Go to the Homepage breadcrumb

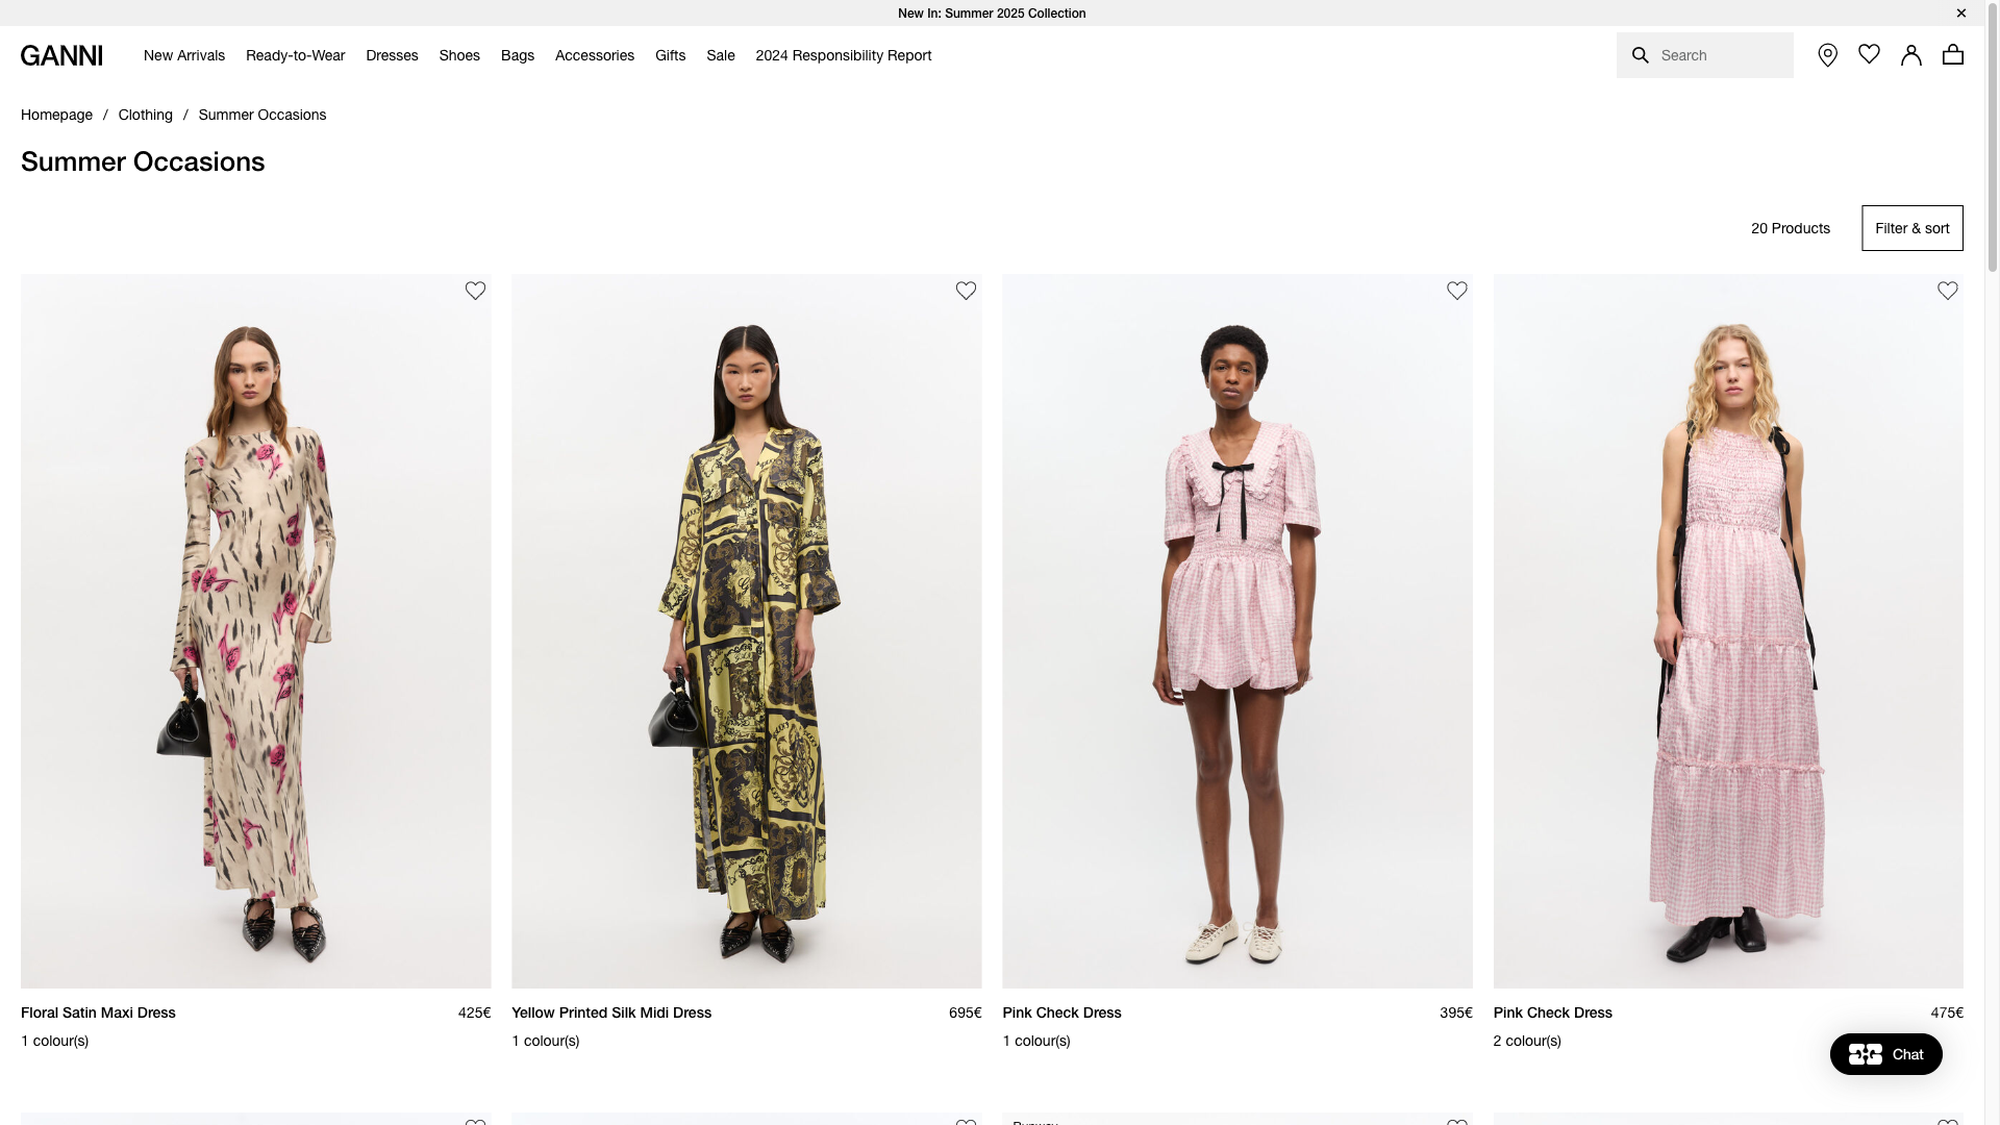[x=56, y=115]
